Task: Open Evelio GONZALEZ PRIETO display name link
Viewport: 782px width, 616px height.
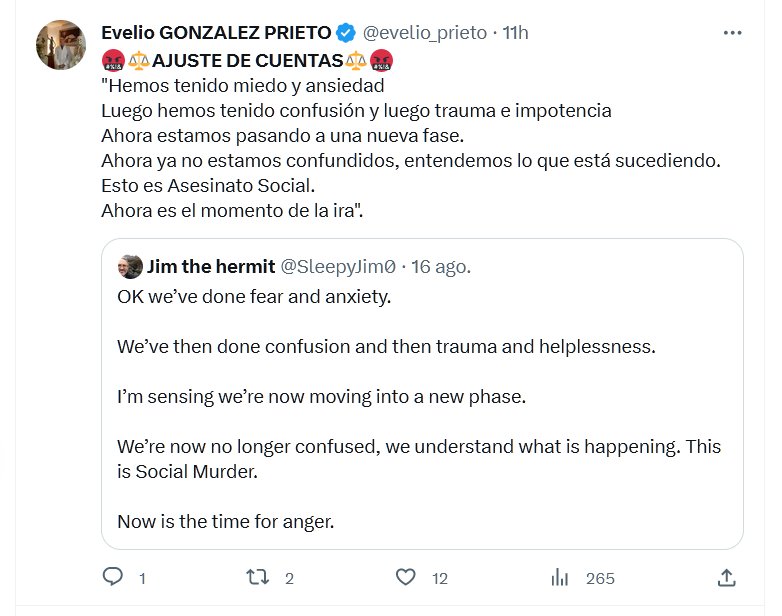Action: 216,33
